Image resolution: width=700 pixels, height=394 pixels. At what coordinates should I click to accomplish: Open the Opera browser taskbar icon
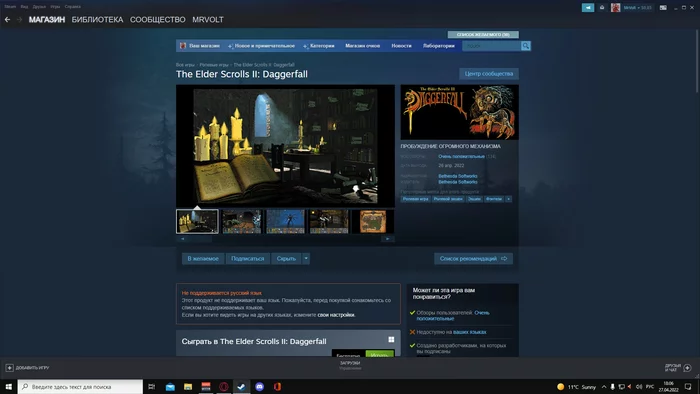[224, 387]
